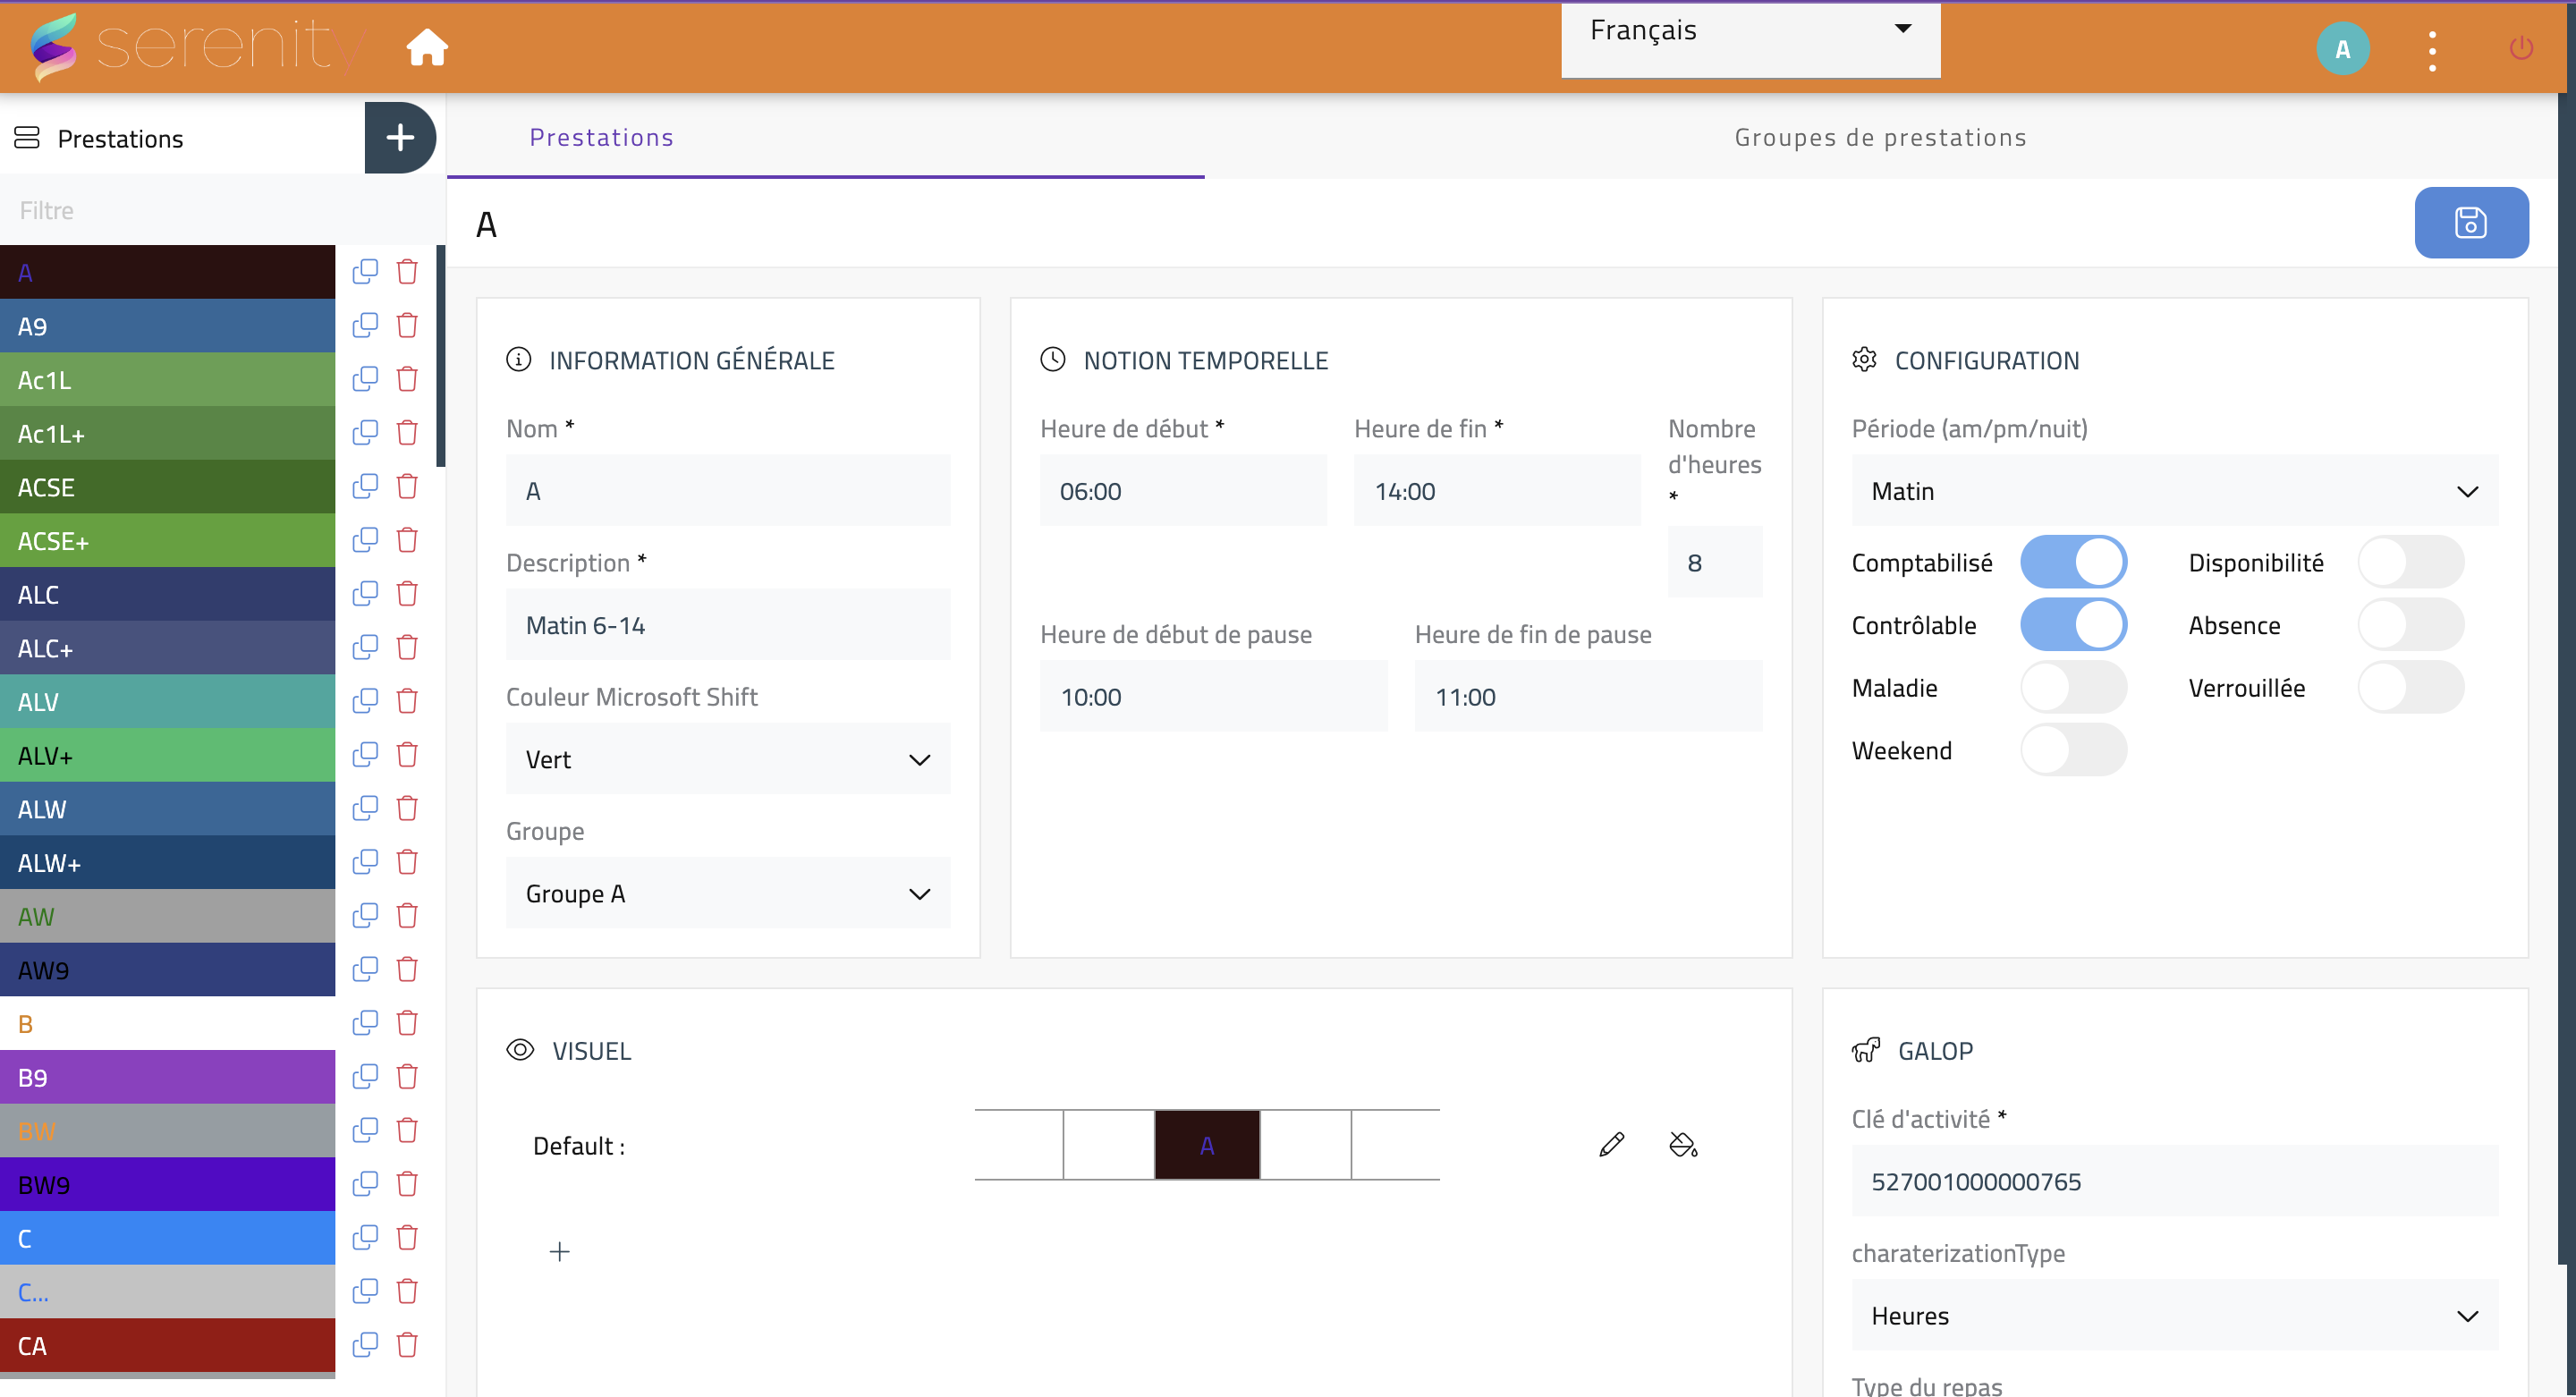Click the save disk icon button
The width and height of the screenshot is (2576, 1397).
tap(2470, 223)
